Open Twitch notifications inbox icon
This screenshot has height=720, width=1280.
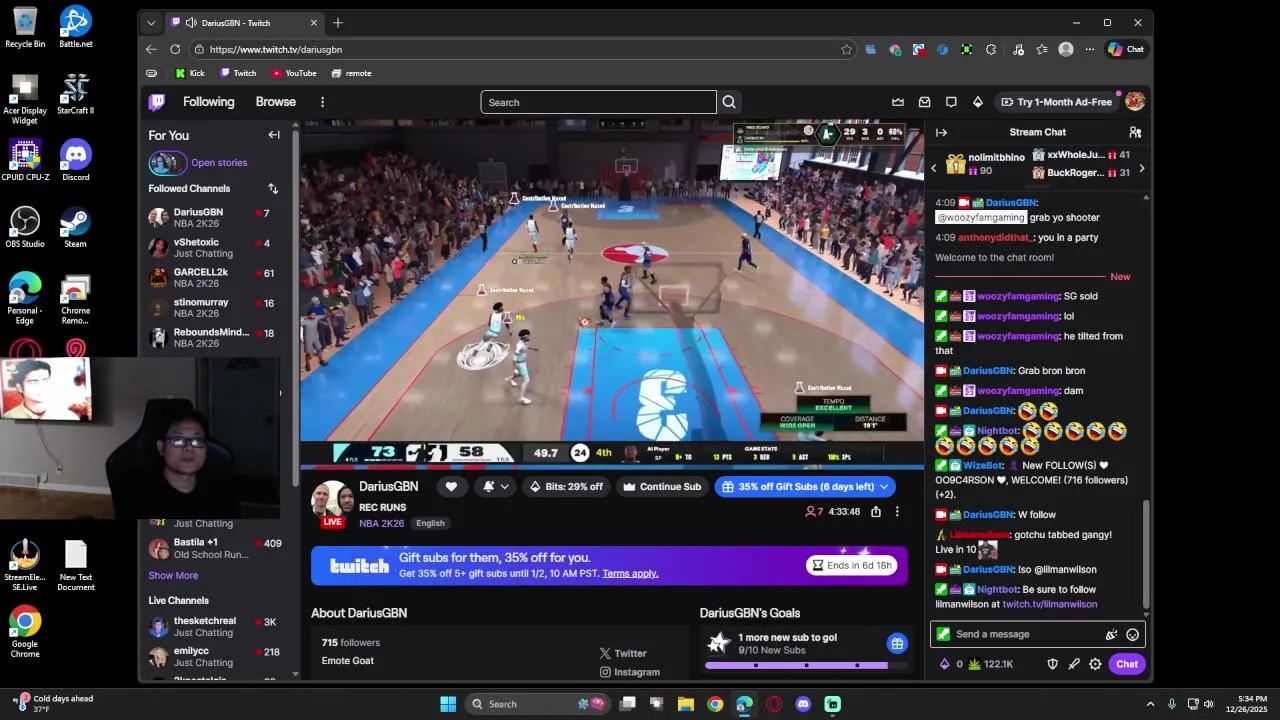pos(925,102)
